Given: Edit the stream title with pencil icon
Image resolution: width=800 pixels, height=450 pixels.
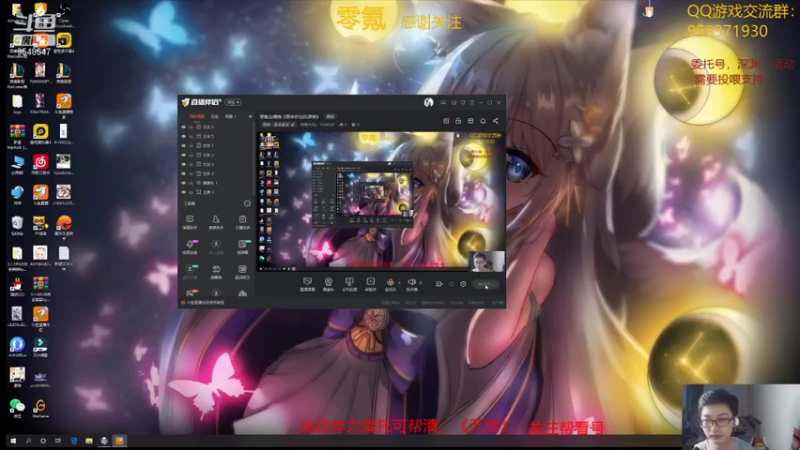Looking at the screenshot, I should tap(293, 124).
